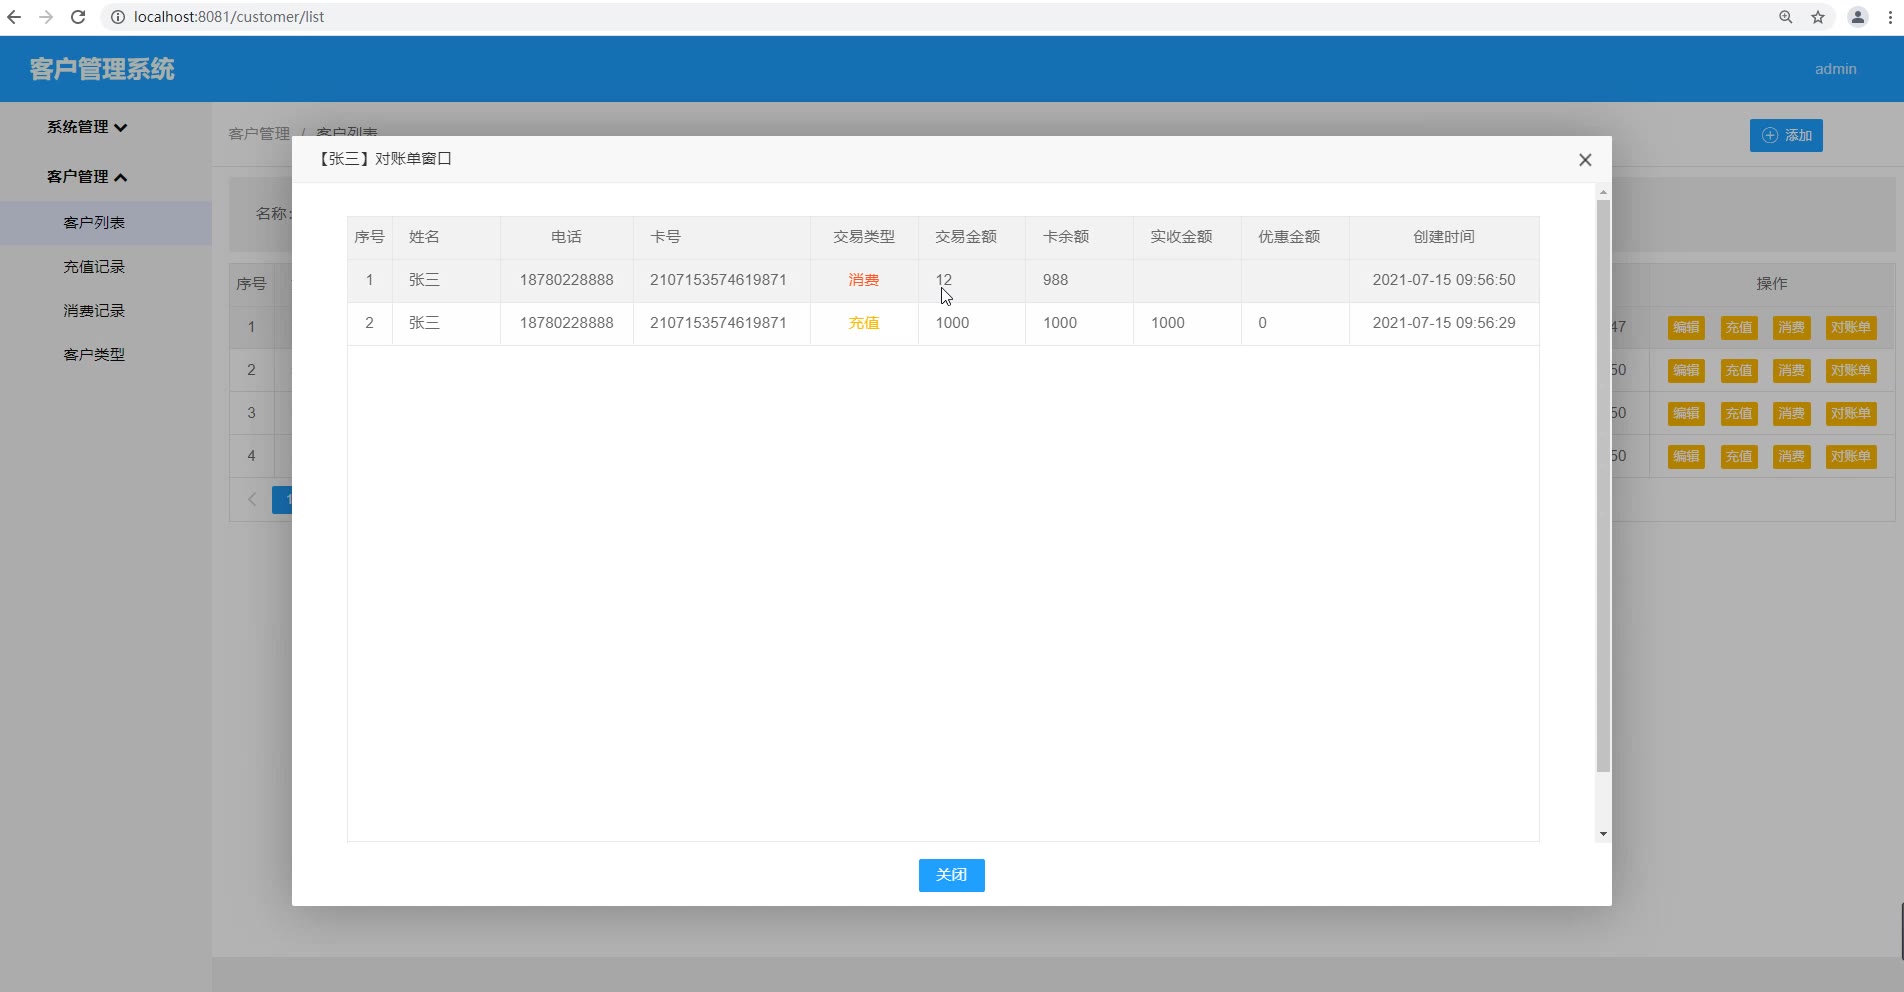Click the 客户管理 breadcrumb link
The image size is (1904, 992).
(x=259, y=133)
